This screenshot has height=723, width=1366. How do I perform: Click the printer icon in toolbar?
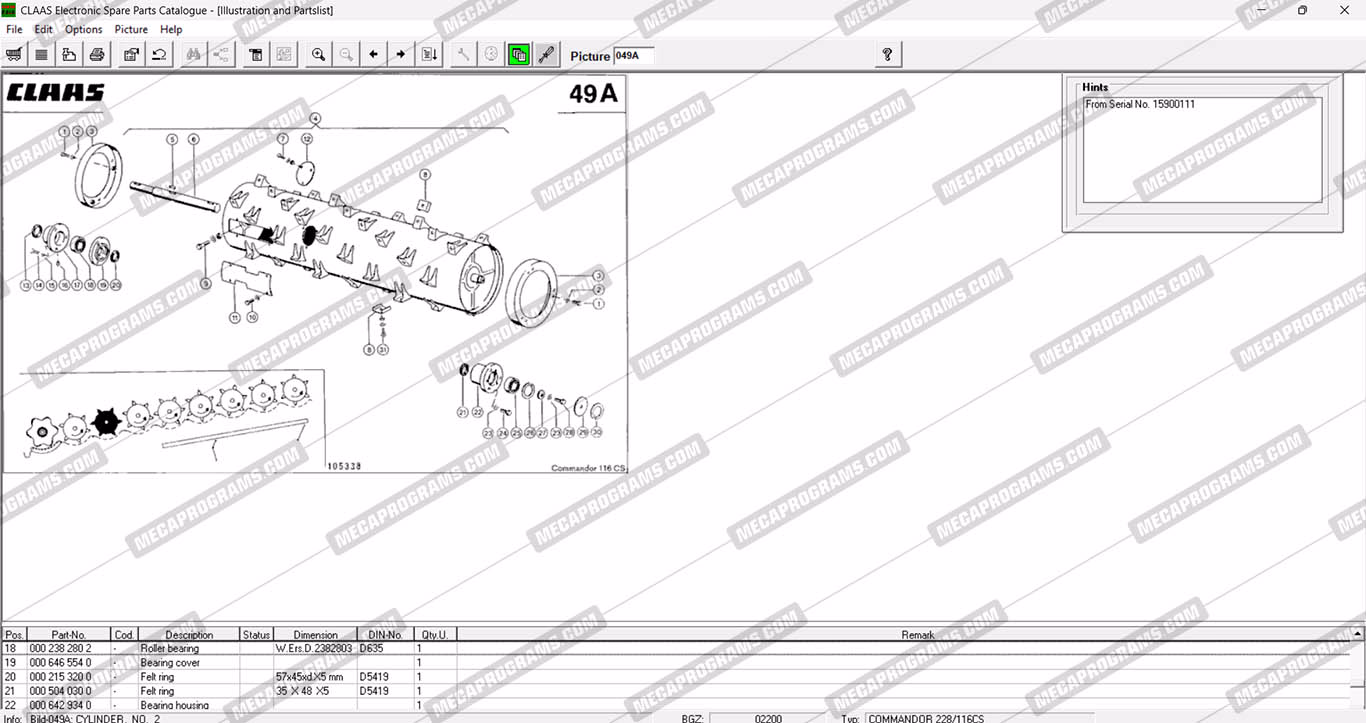coord(97,55)
